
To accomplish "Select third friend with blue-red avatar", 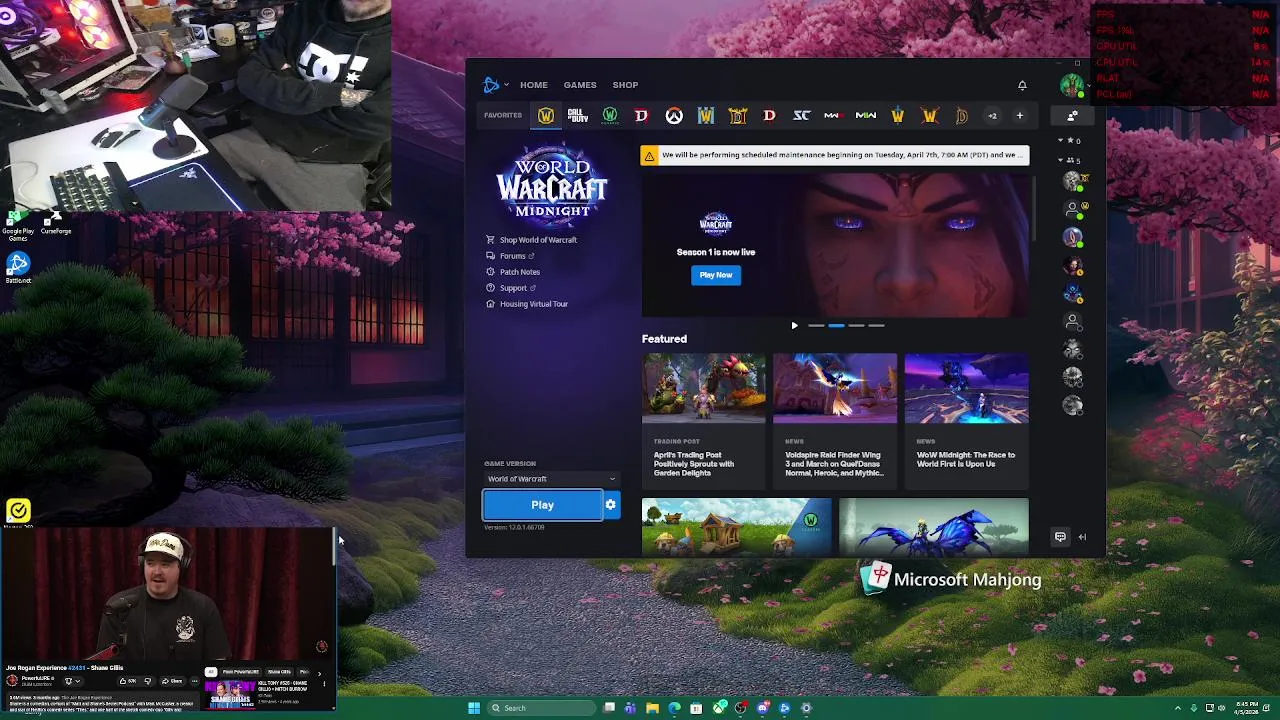I will [1073, 238].
